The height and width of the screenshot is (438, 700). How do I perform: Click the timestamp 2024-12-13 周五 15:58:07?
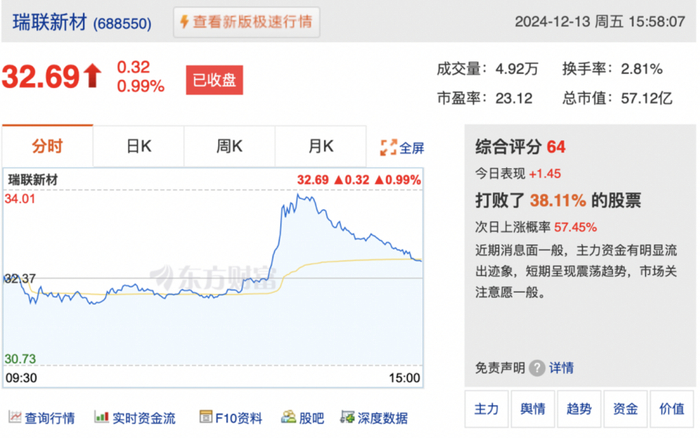[600, 21]
